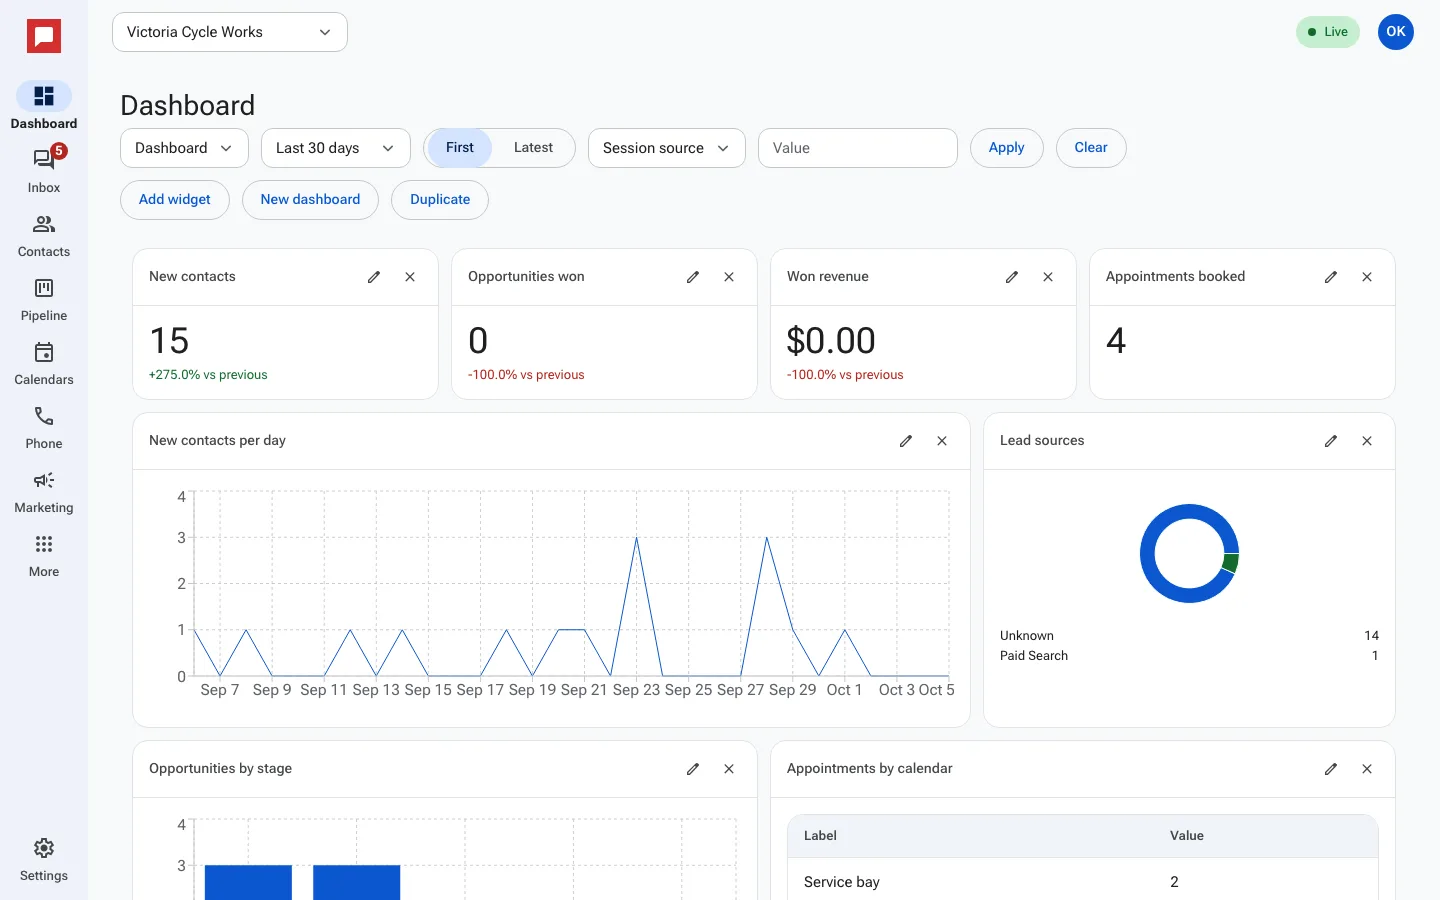1440x900 pixels.
Task: Click the New contacts count 15
Action: [x=169, y=341]
